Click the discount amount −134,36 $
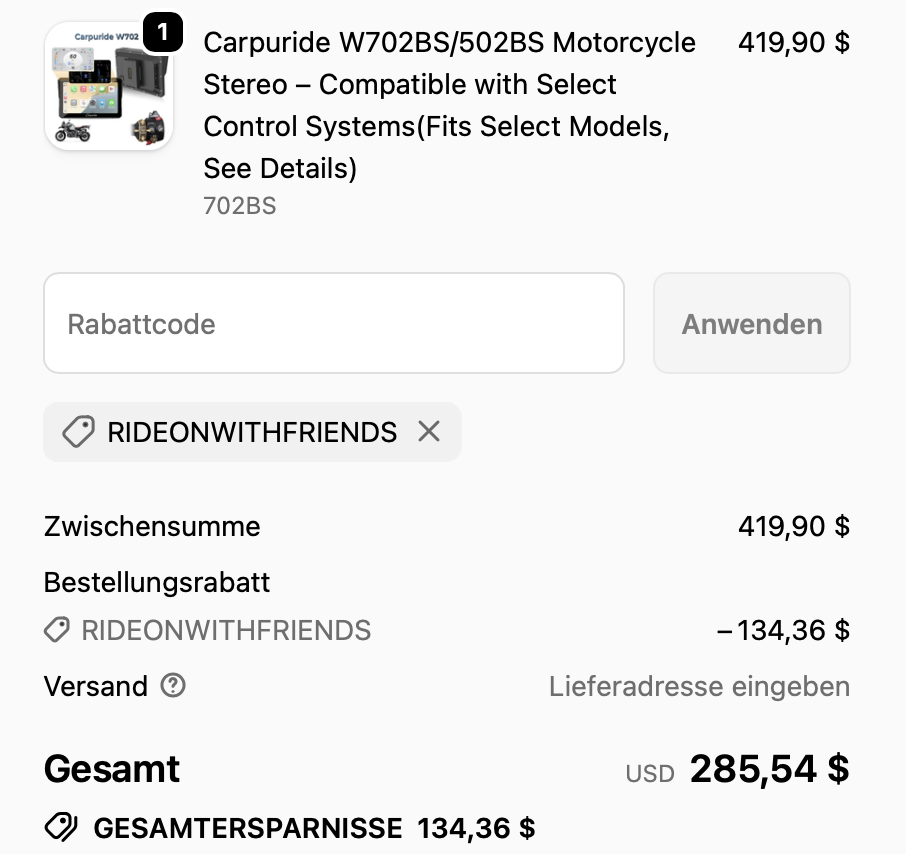 pyautogui.click(x=783, y=630)
